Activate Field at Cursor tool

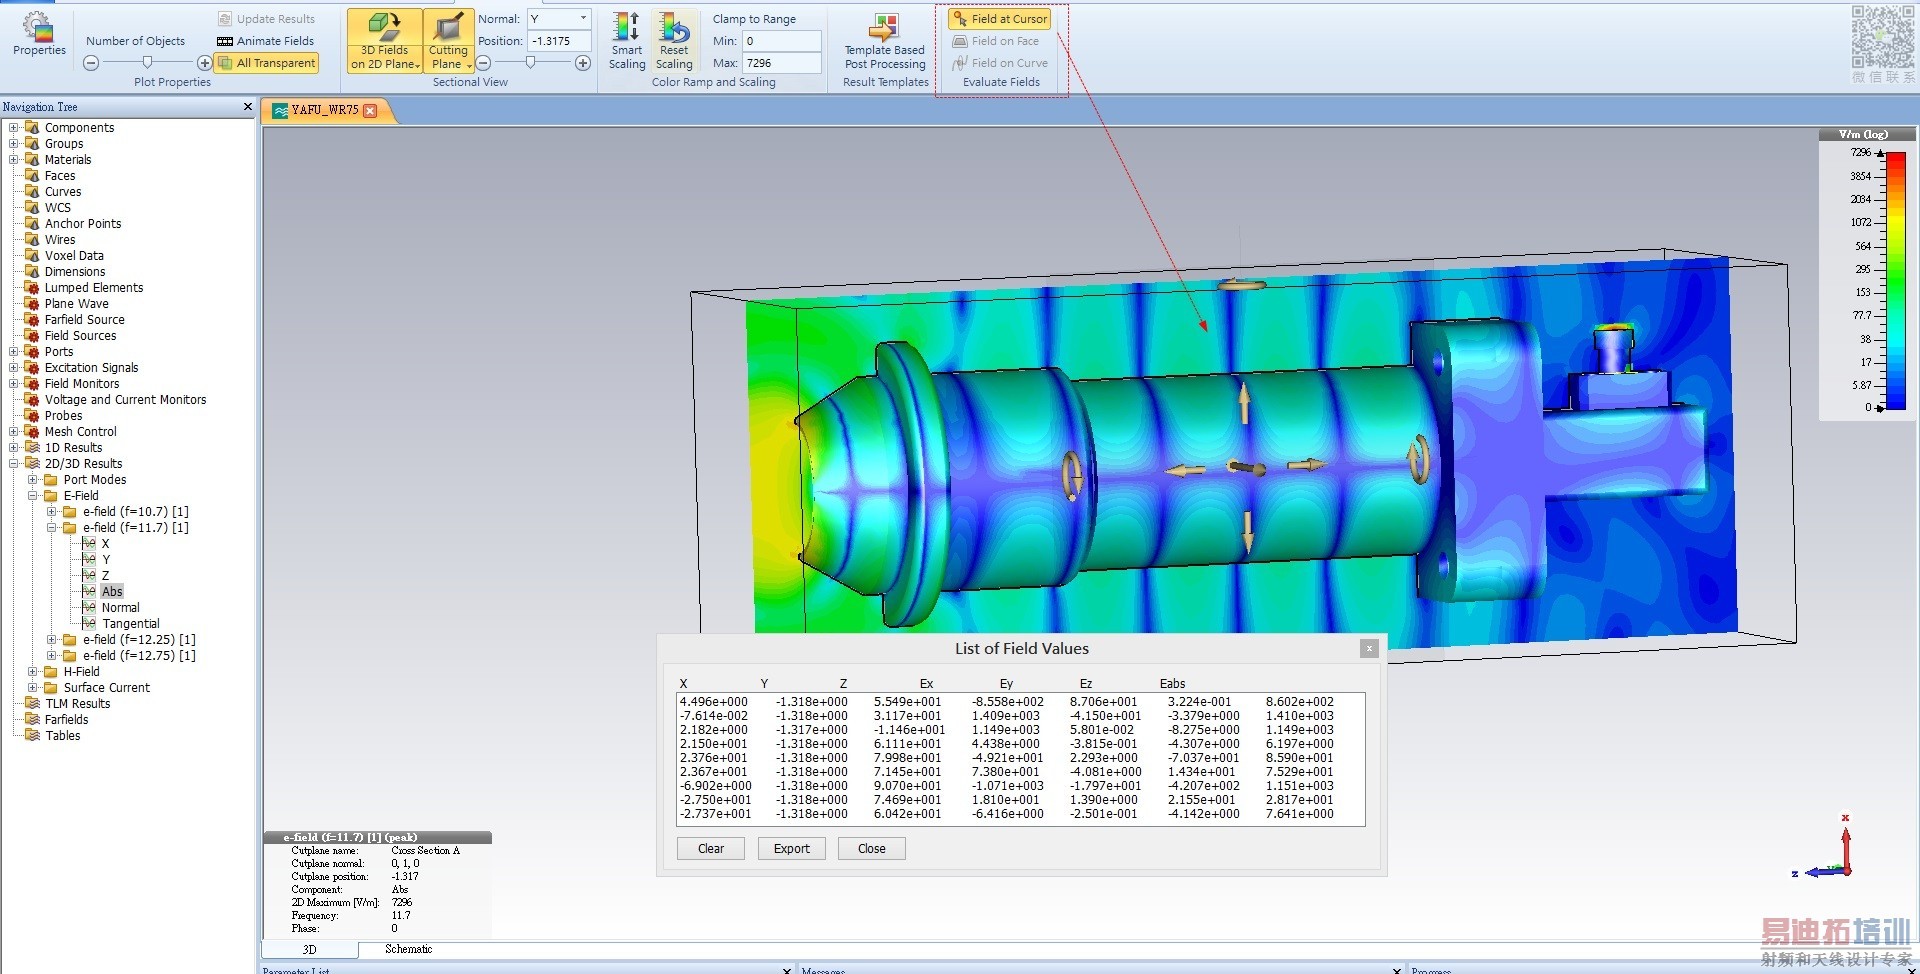pyautogui.click(x=1000, y=19)
